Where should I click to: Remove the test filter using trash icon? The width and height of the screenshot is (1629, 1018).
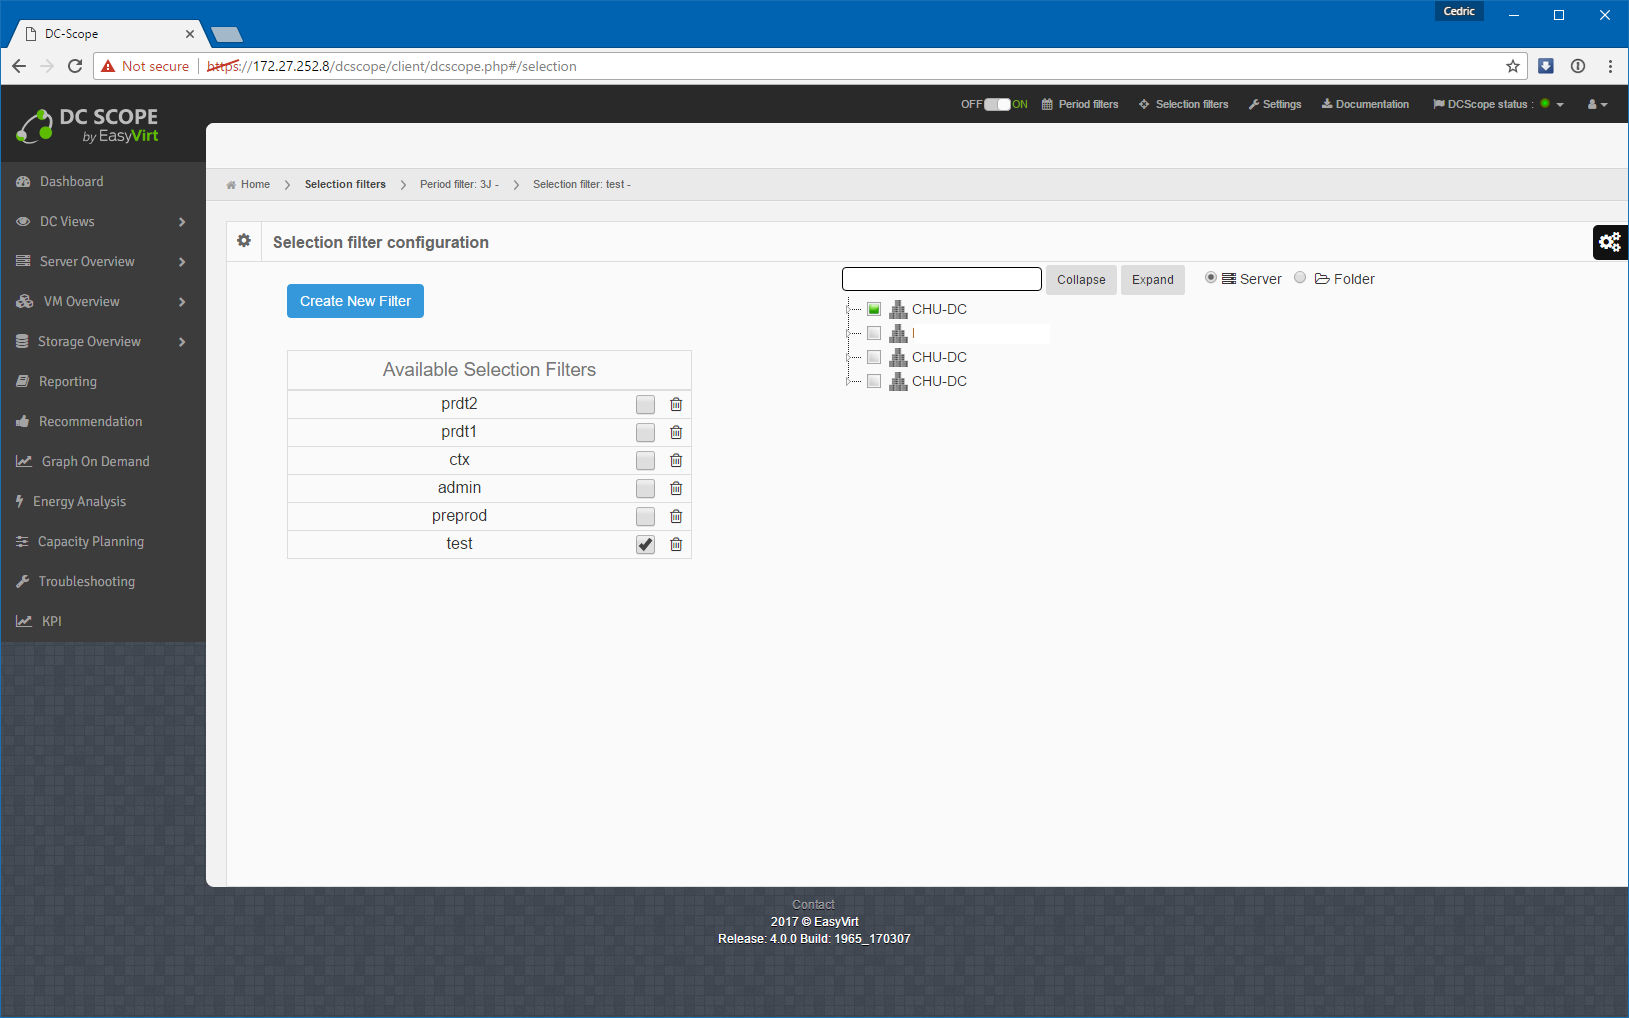(x=676, y=544)
